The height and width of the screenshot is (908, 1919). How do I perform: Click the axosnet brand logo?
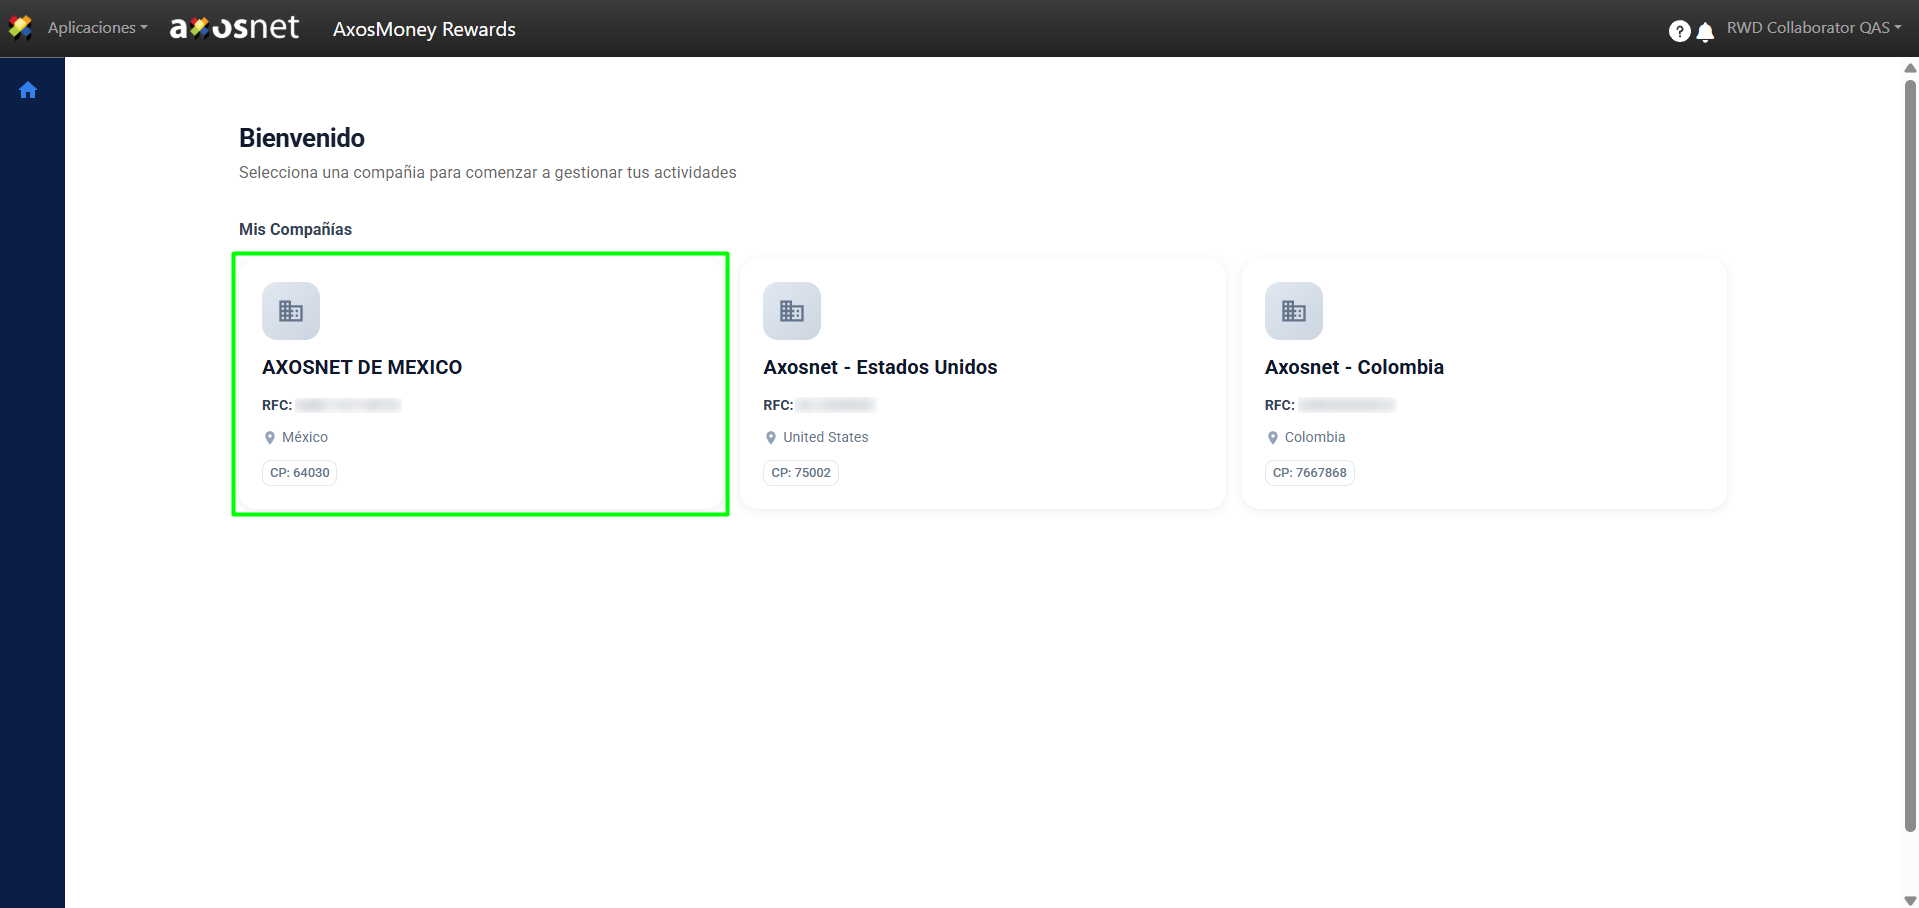(x=234, y=28)
